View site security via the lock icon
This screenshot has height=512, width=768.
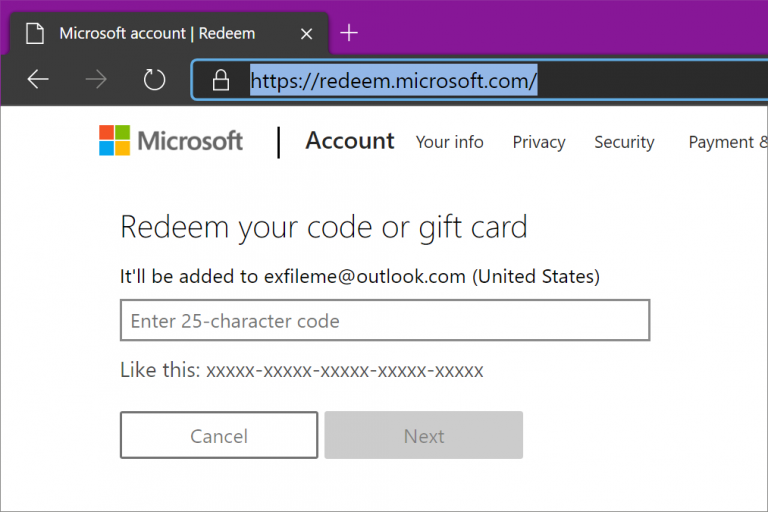tap(220, 80)
